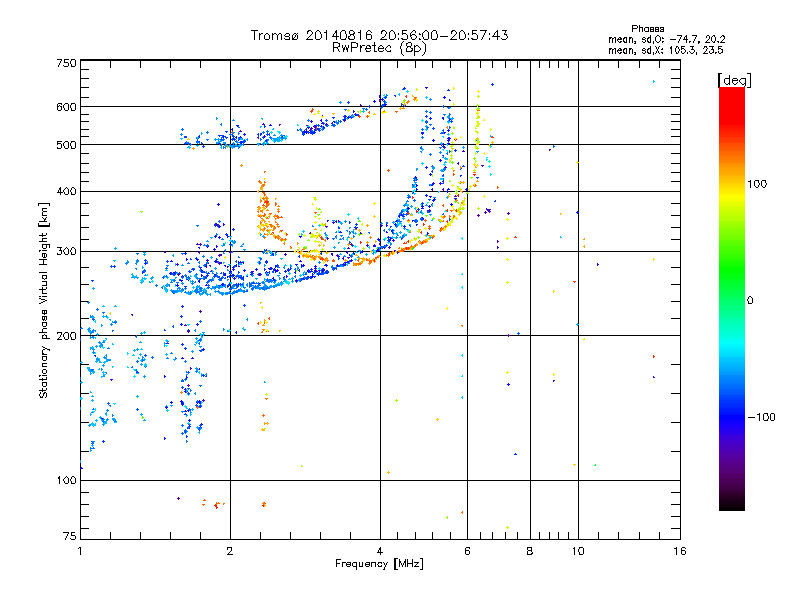The width and height of the screenshot is (800, 600).
Task: Click the '[deg]' colorbar unit label
Action: (x=734, y=80)
